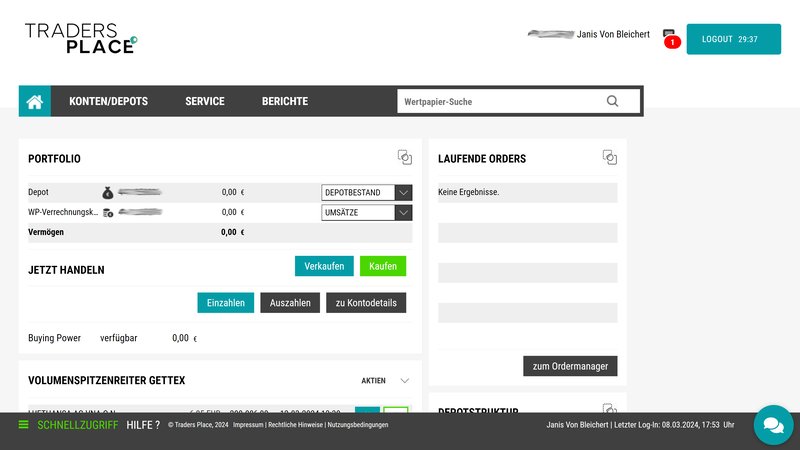The height and width of the screenshot is (450, 800).
Task: Go to the home icon tab
Action: click(x=35, y=101)
